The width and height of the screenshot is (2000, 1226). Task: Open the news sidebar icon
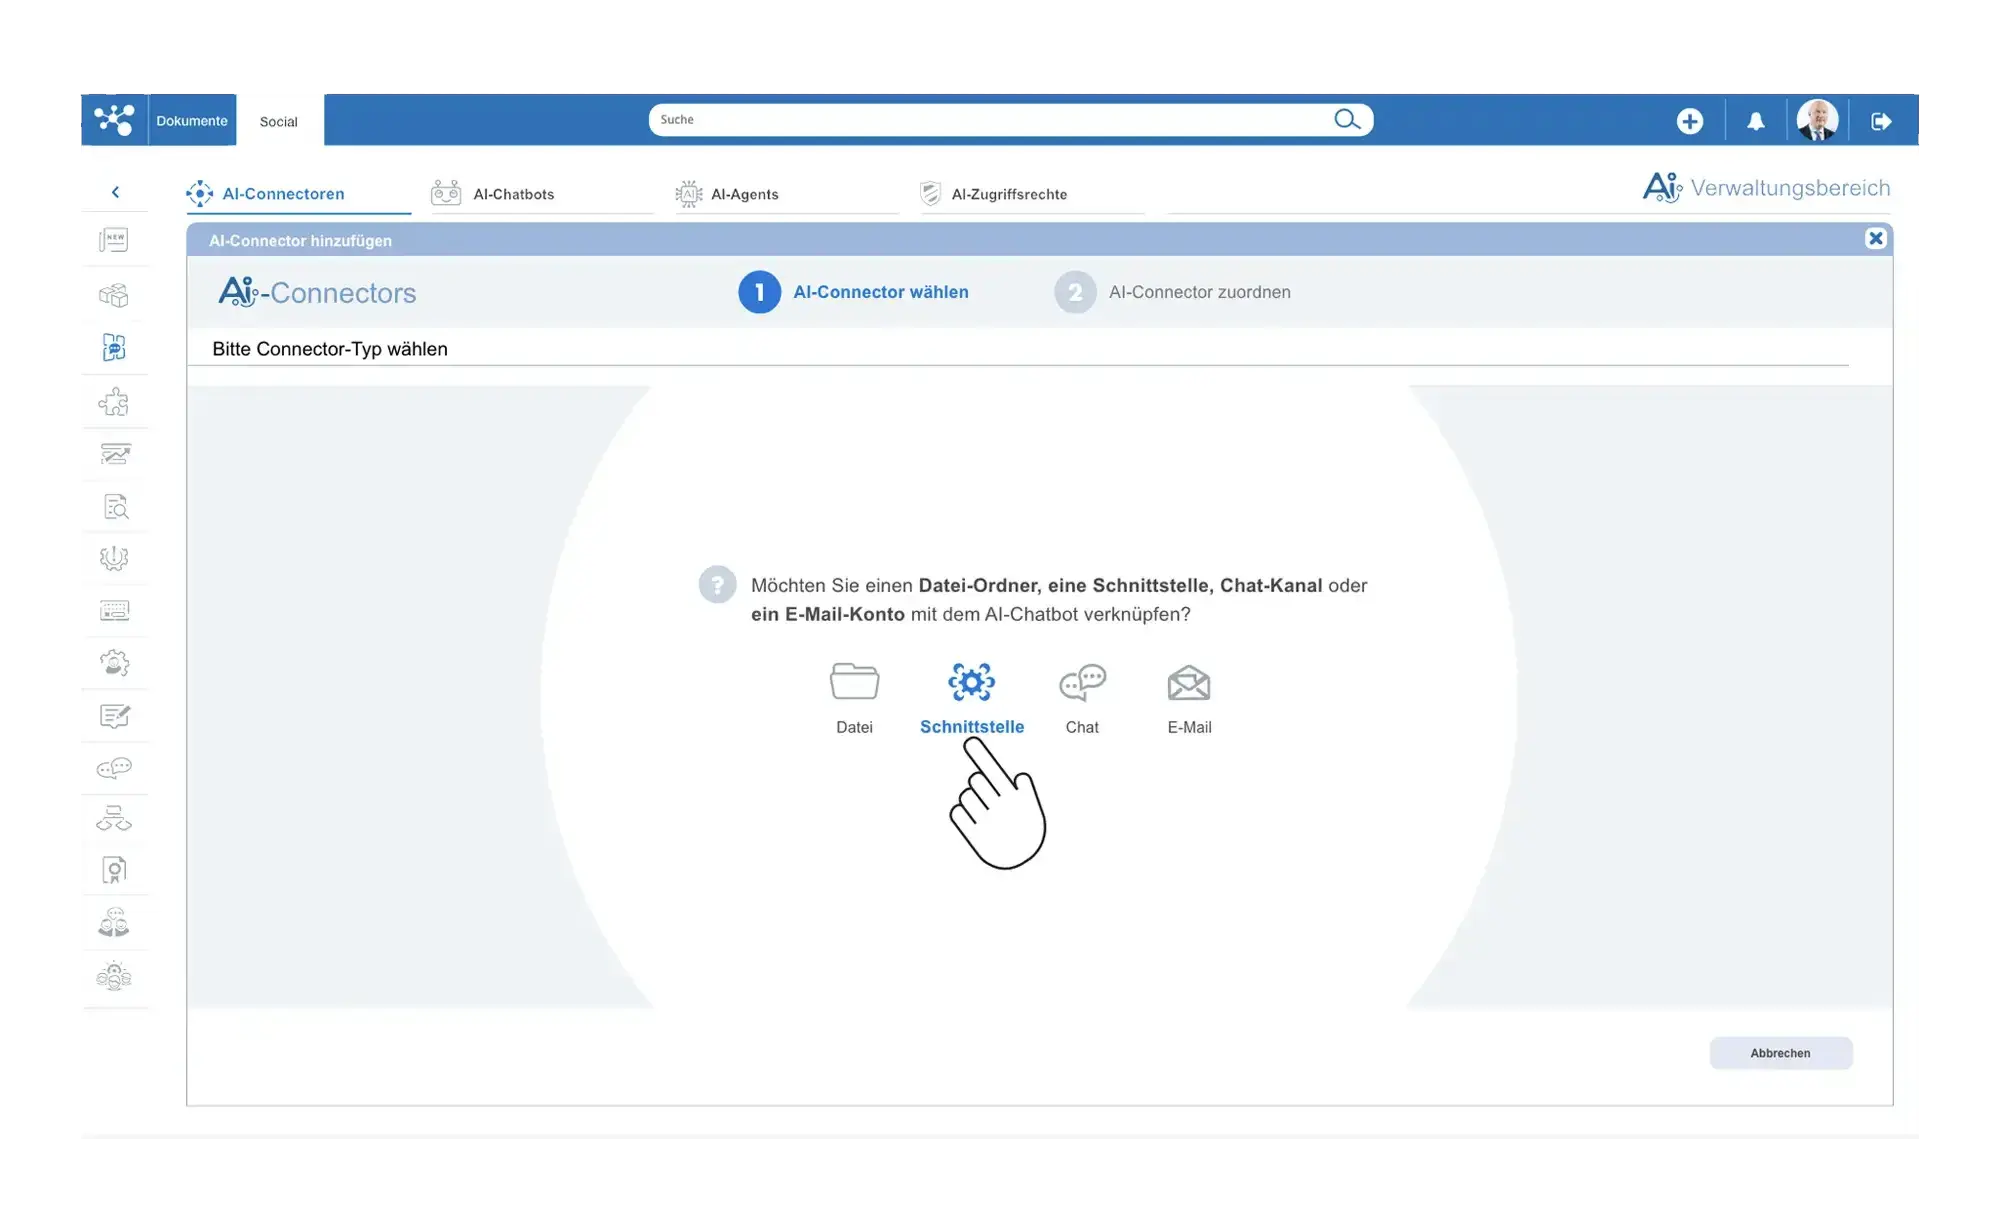pos(114,240)
